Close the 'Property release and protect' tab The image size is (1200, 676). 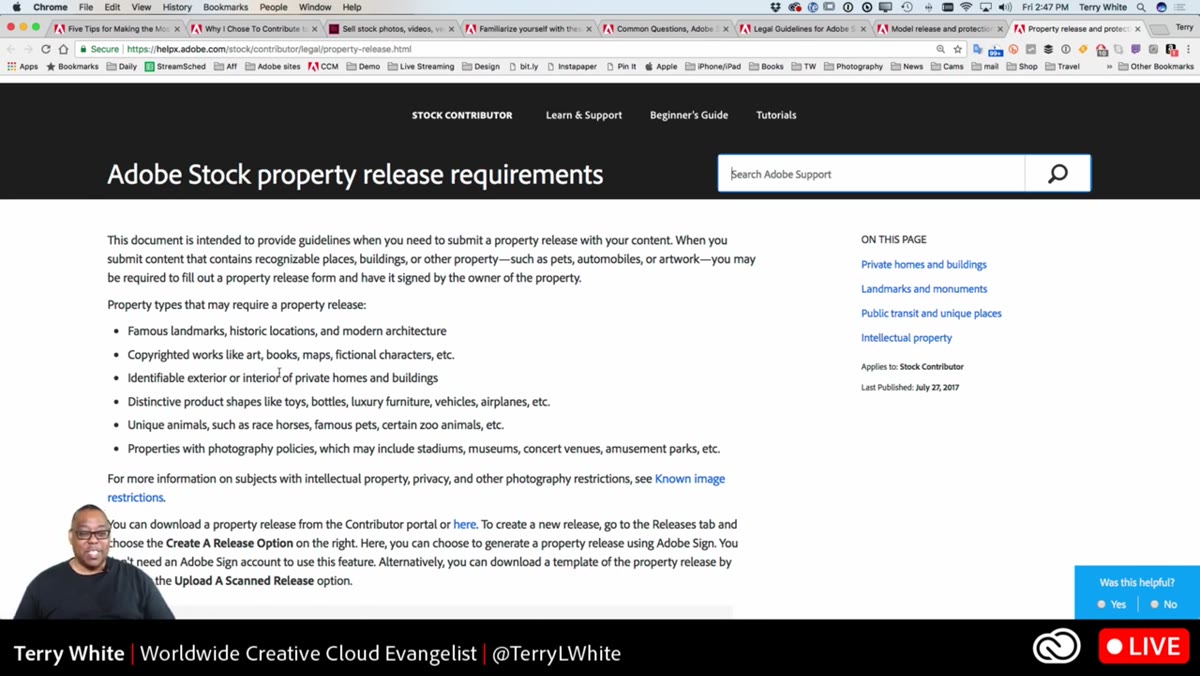1137,29
